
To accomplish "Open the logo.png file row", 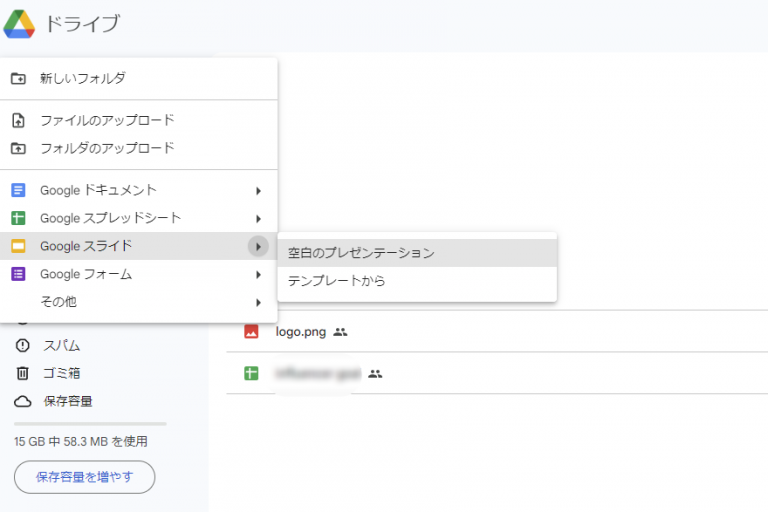I will click(x=300, y=331).
